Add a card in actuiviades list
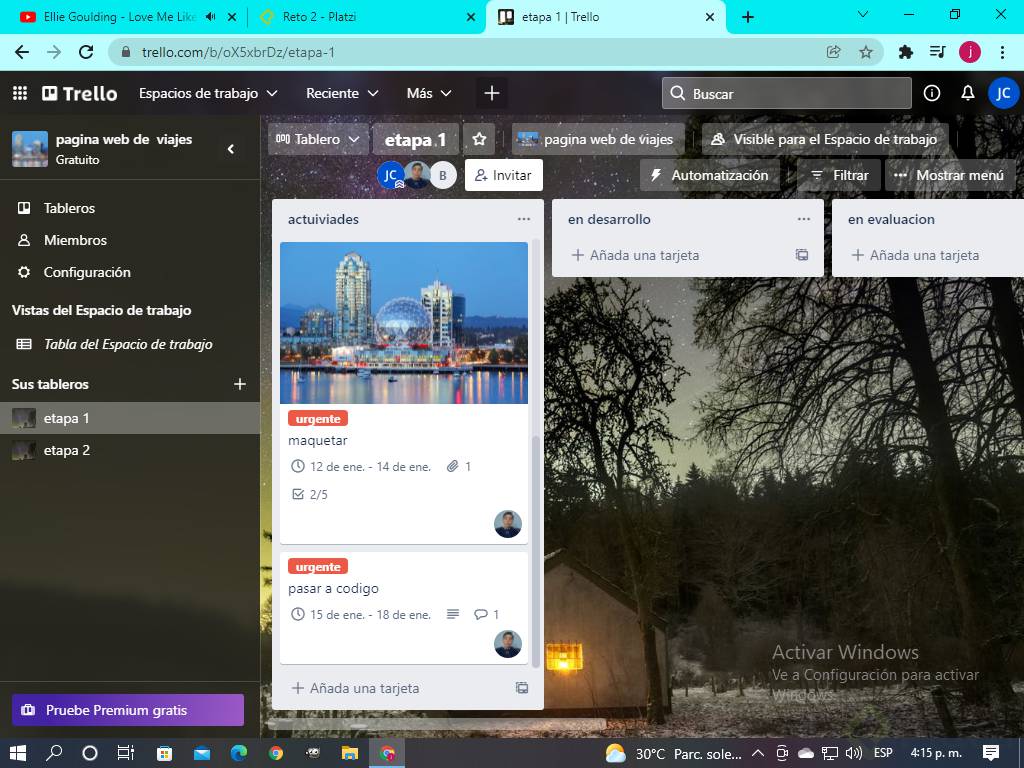The height and width of the screenshot is (768, 1024). tap(355, 688)
